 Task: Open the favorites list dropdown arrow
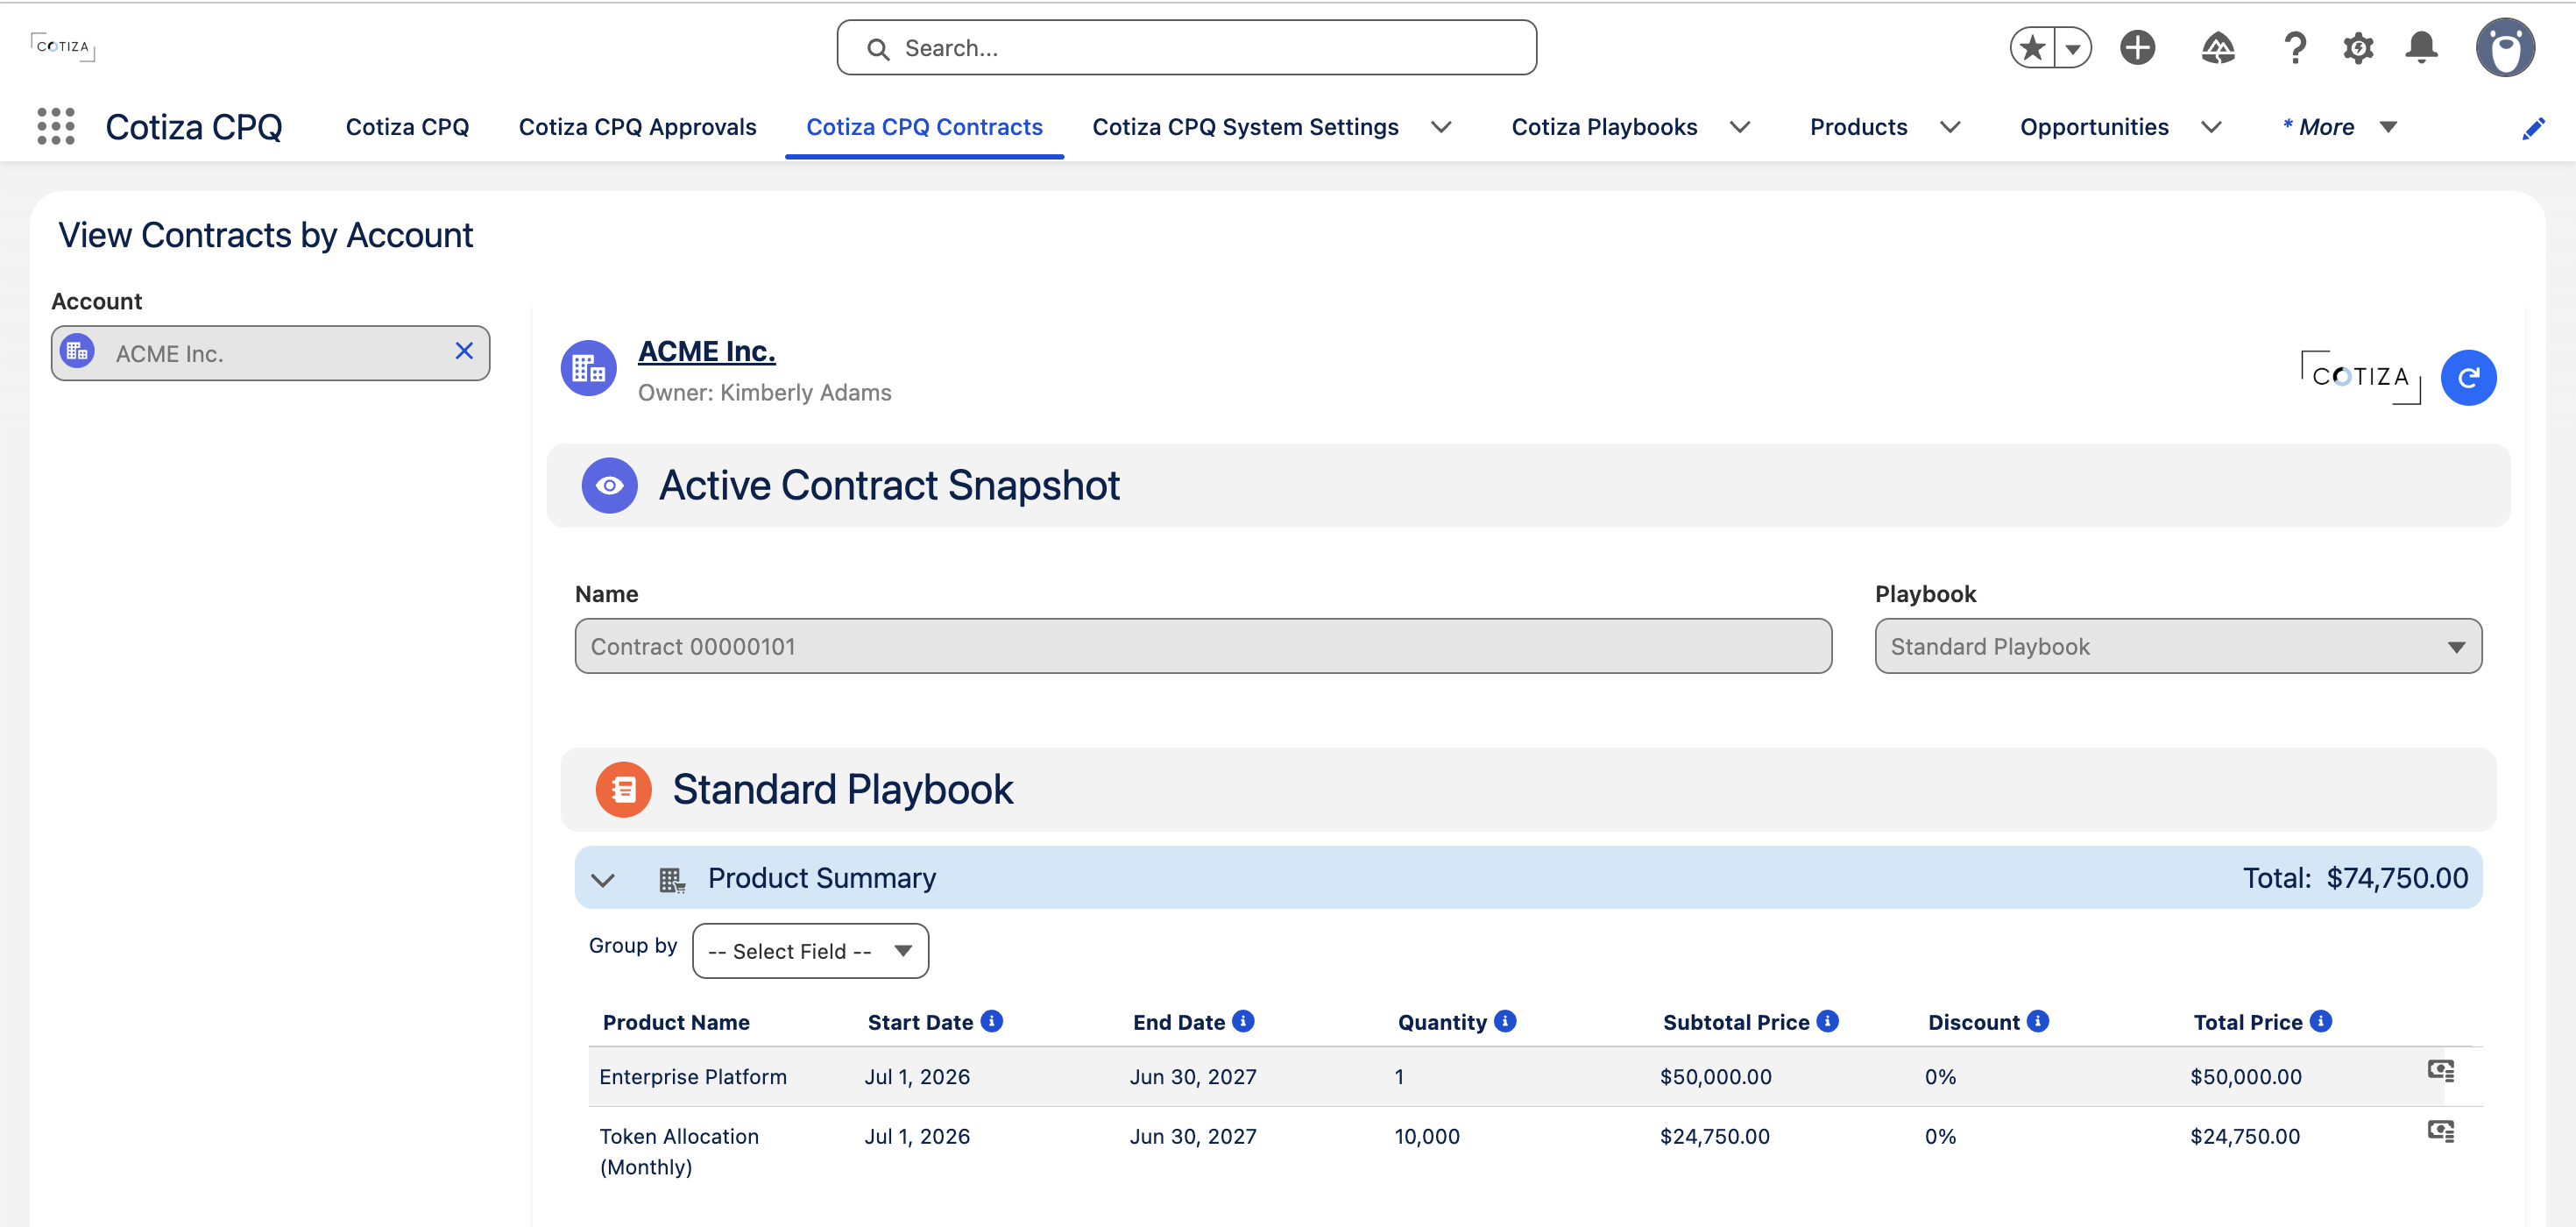click(2073, 48)
